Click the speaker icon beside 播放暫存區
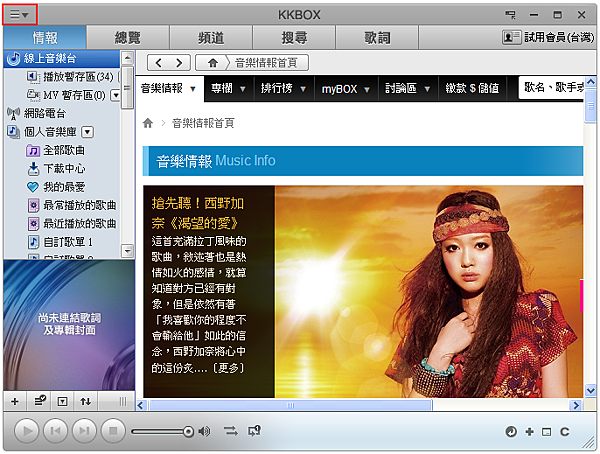The height and width of the screenshot is (454, 600). [x=33, y=77]
